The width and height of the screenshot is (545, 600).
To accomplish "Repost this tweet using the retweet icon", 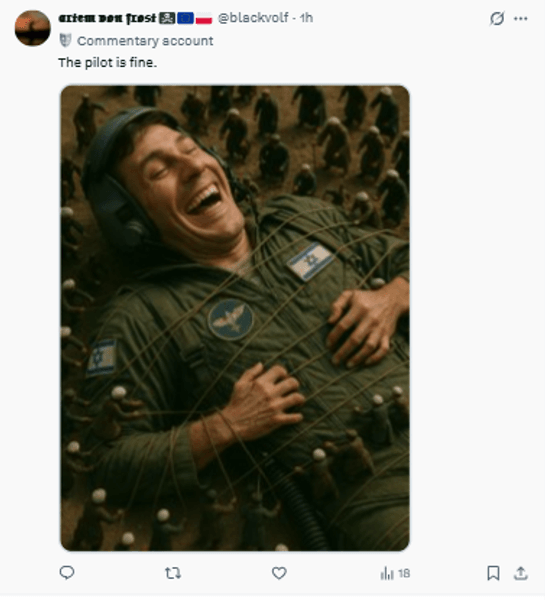I will (173, 573).
